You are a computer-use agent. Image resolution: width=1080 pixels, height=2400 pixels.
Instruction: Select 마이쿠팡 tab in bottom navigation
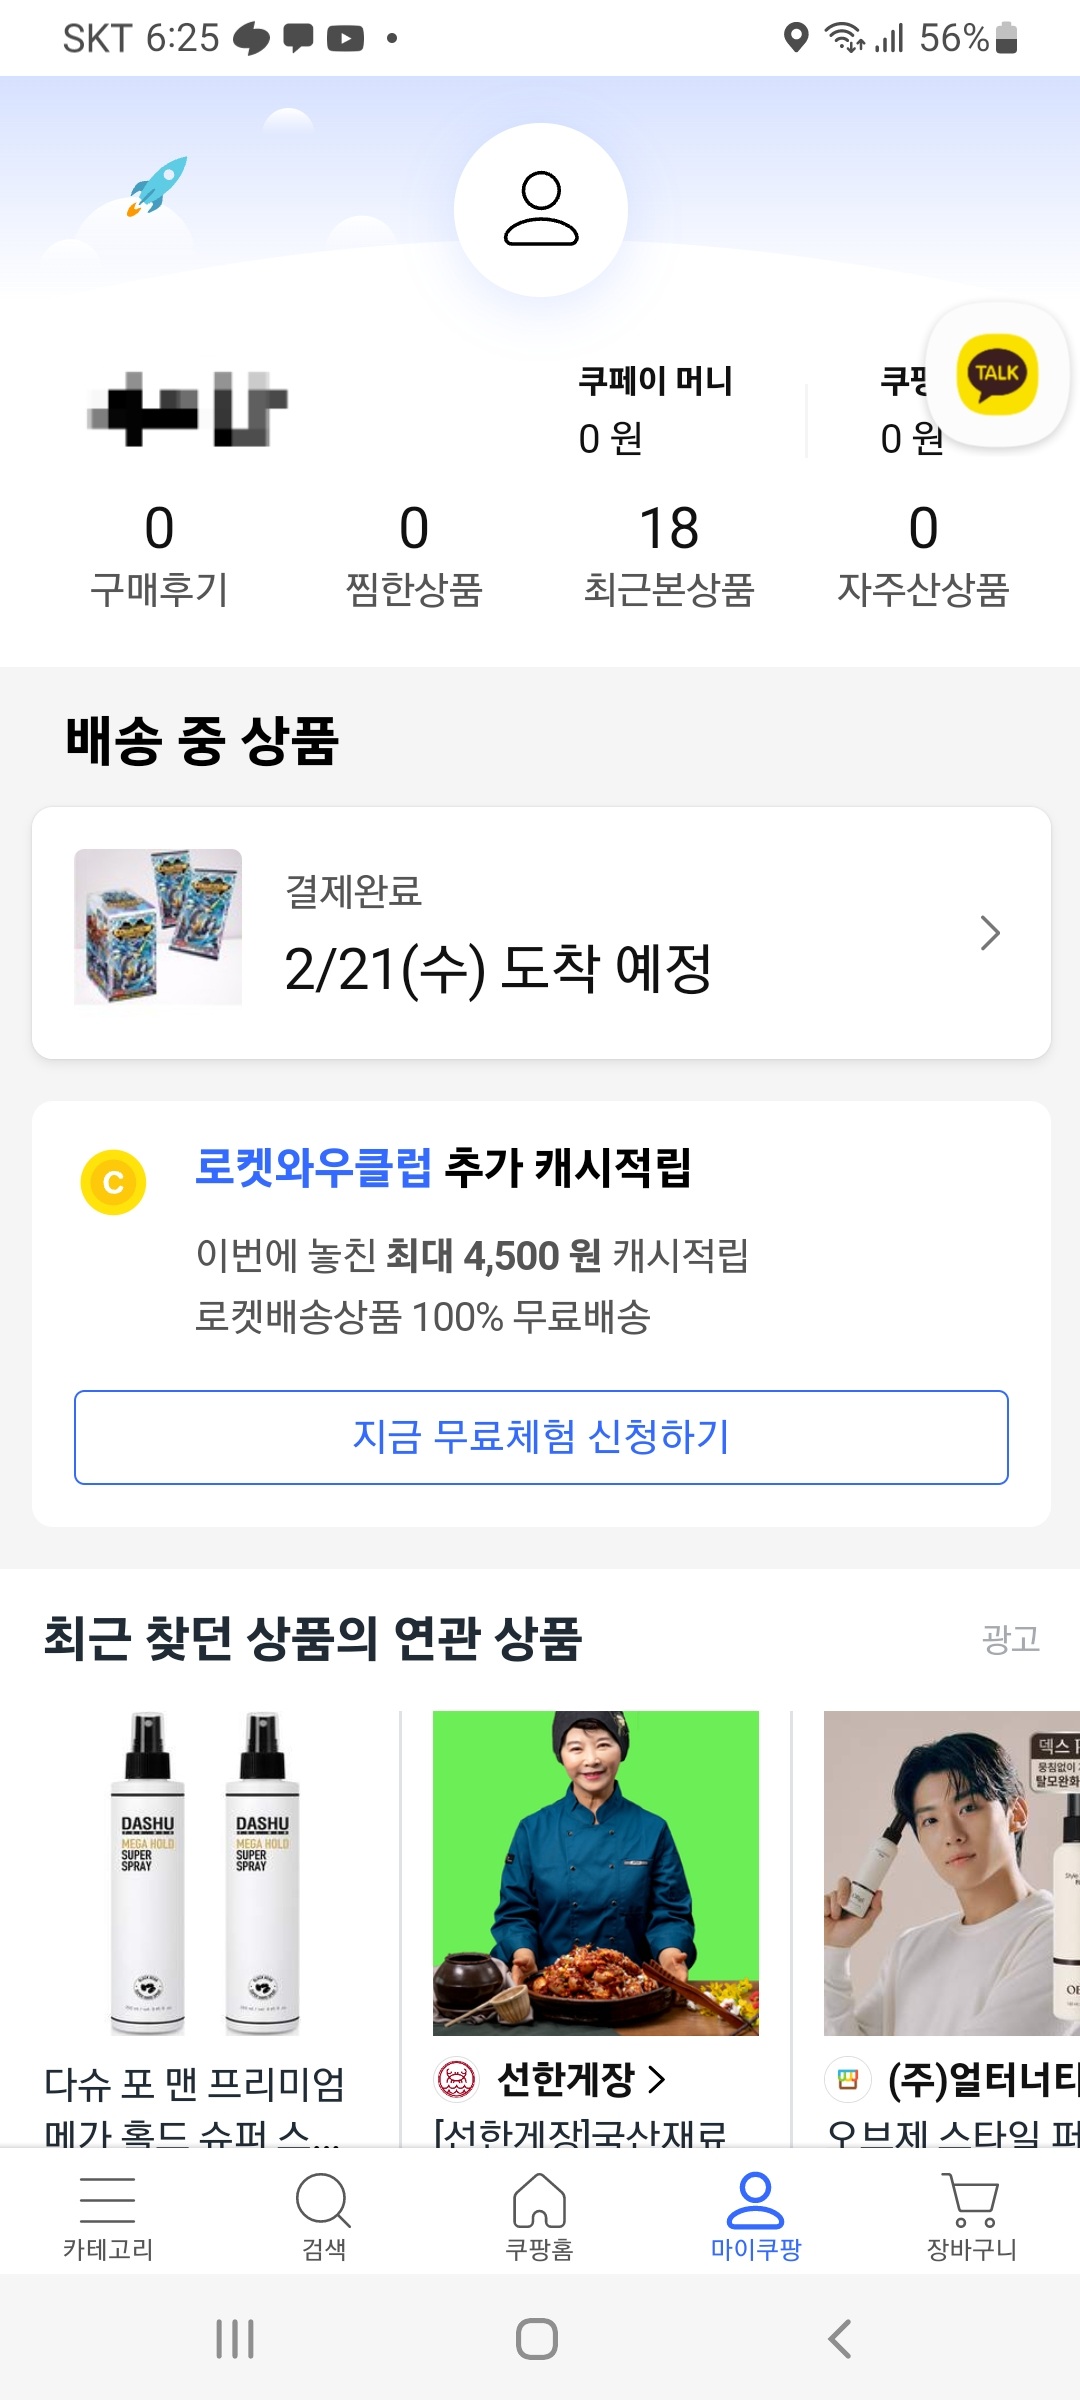(x=756, y=2216)
